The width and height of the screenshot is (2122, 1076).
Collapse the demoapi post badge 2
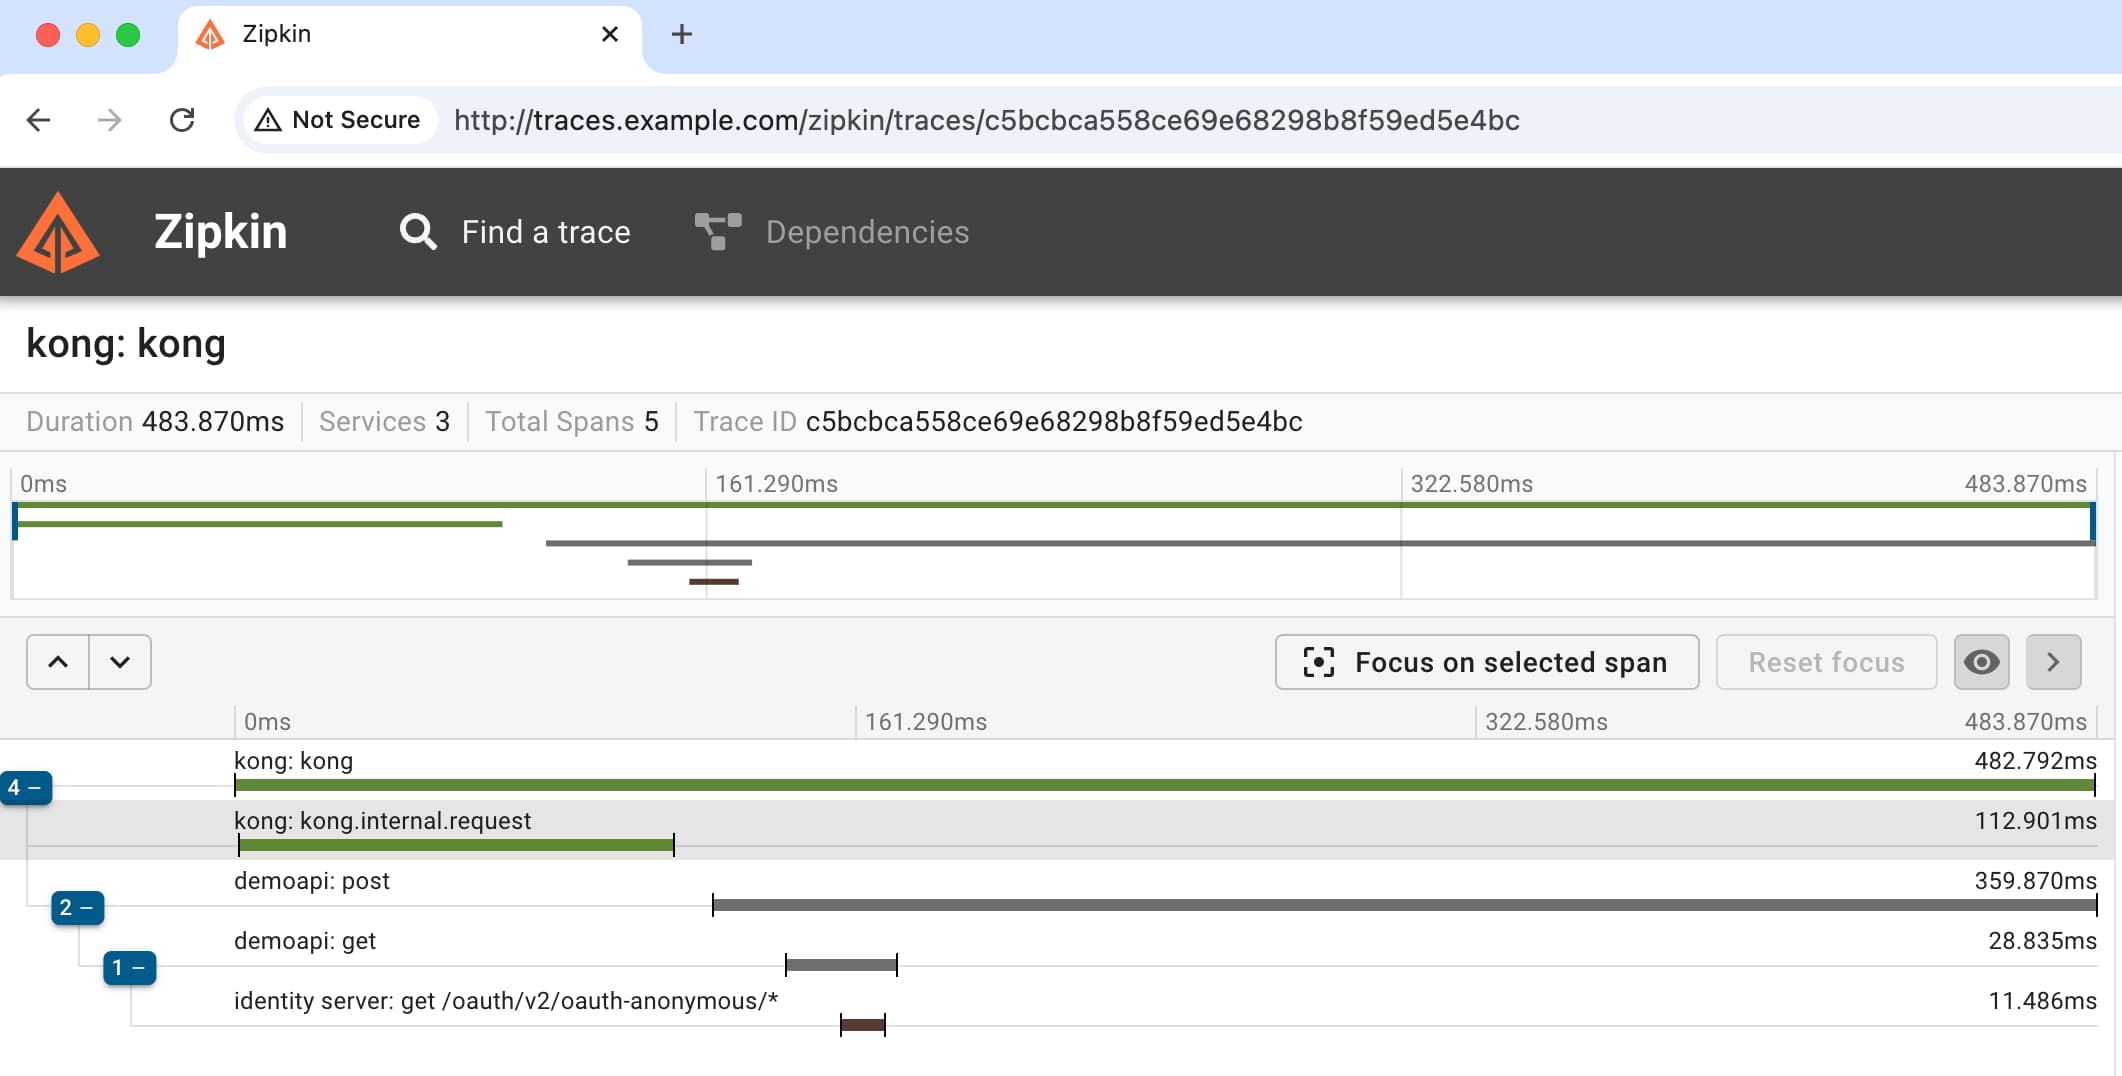pos(77,908)
